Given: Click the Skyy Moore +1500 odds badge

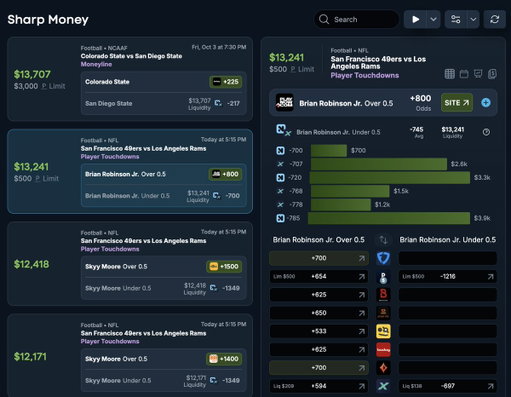Looking at the screenshot, I should (224, 267).
